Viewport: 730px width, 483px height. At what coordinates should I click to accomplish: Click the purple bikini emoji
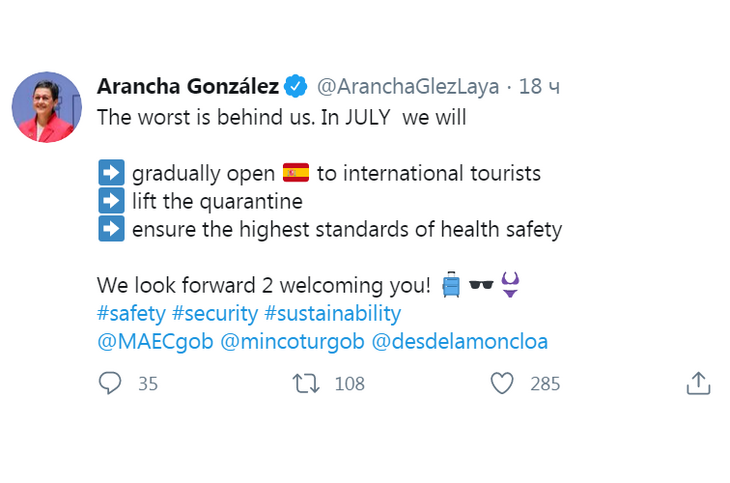coord(510,285)
